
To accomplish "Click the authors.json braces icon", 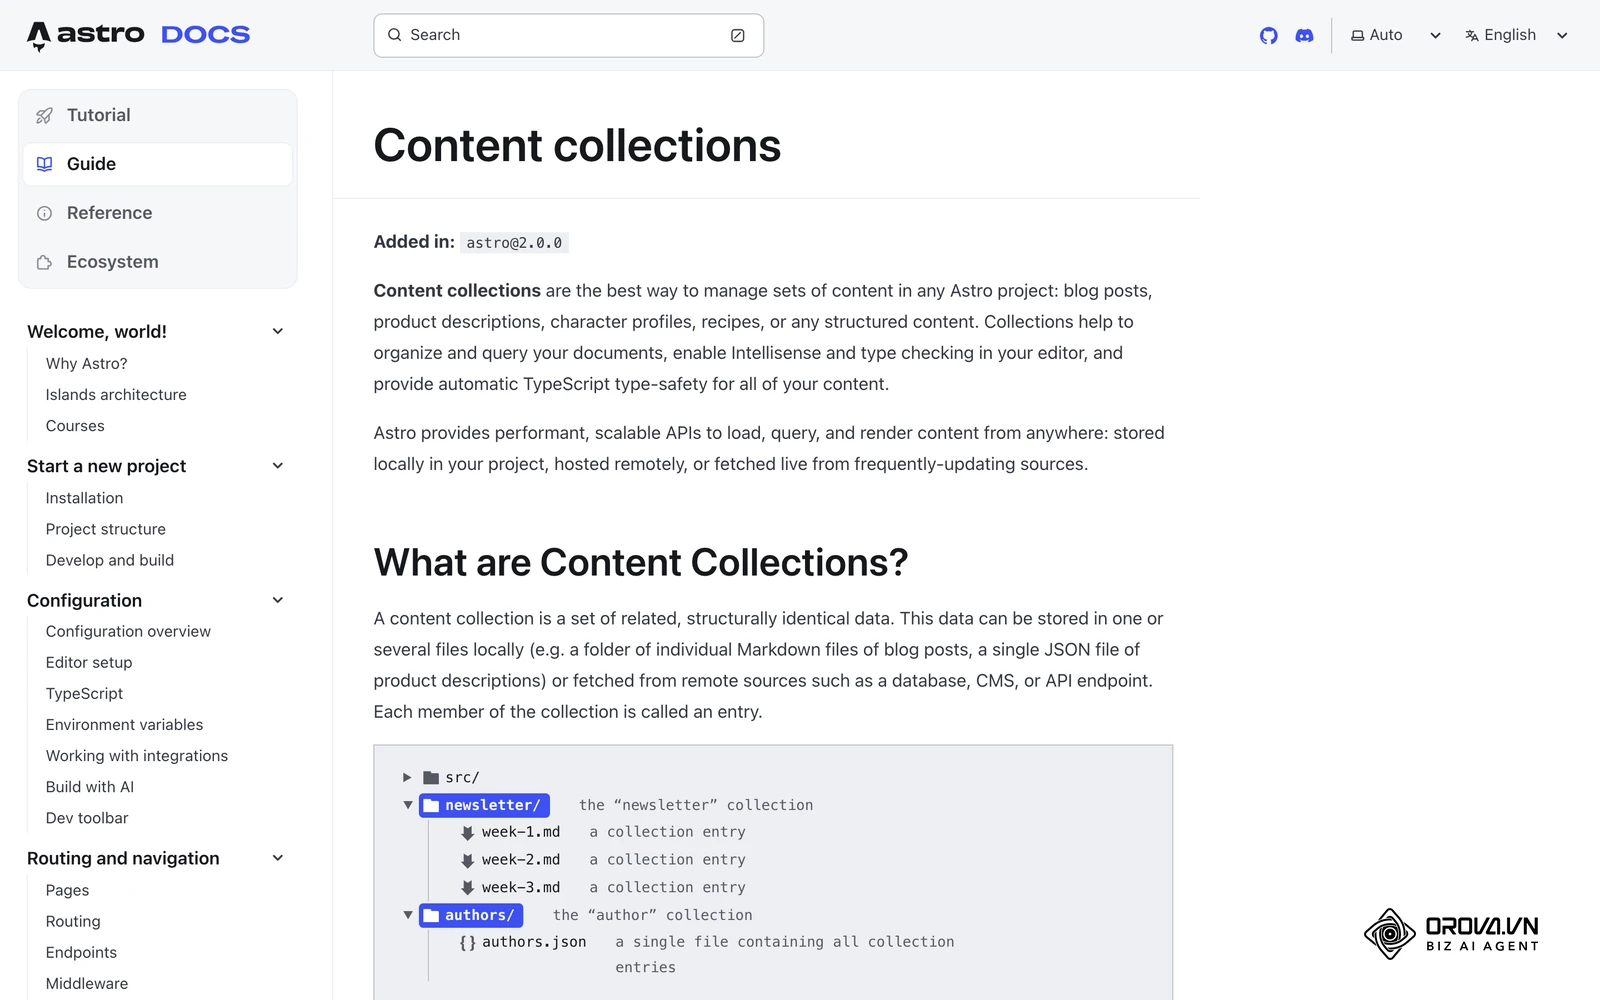I will pos(467,942).
